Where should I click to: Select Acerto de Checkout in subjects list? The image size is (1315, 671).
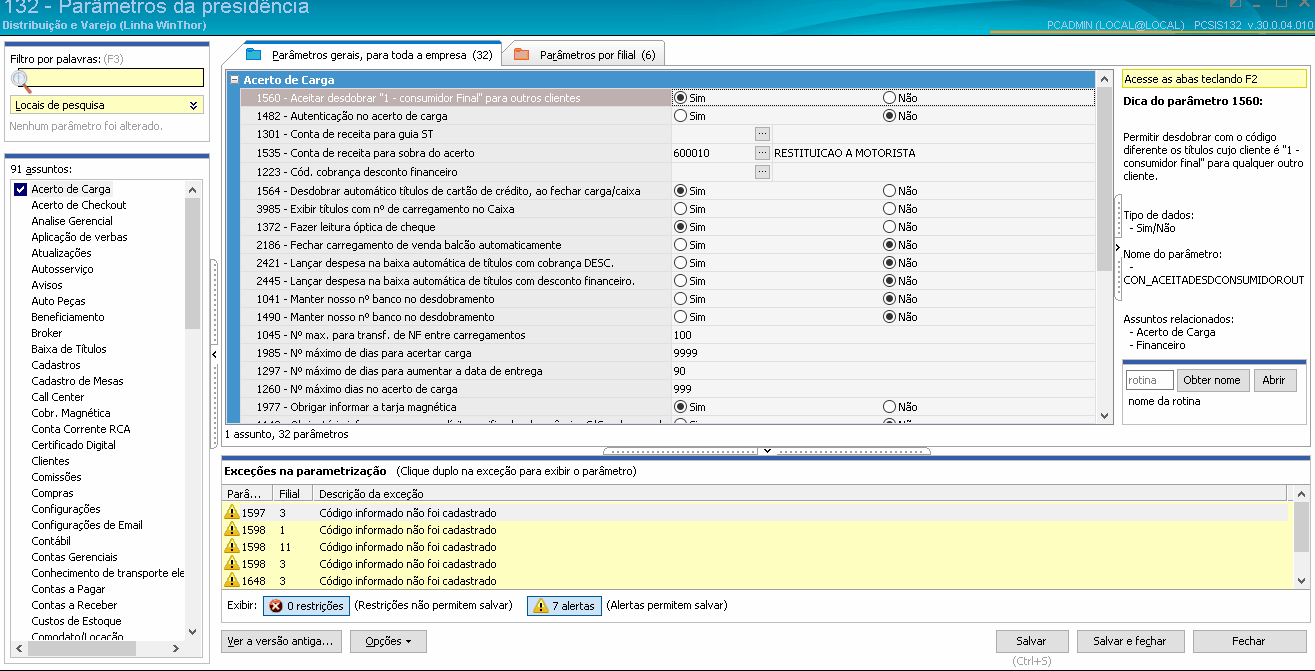79,205
